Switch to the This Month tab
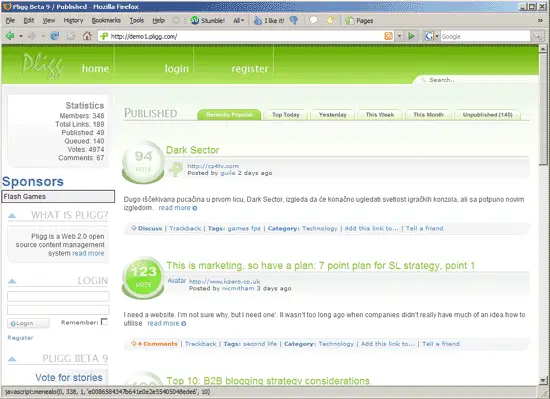 pos(428,115)
